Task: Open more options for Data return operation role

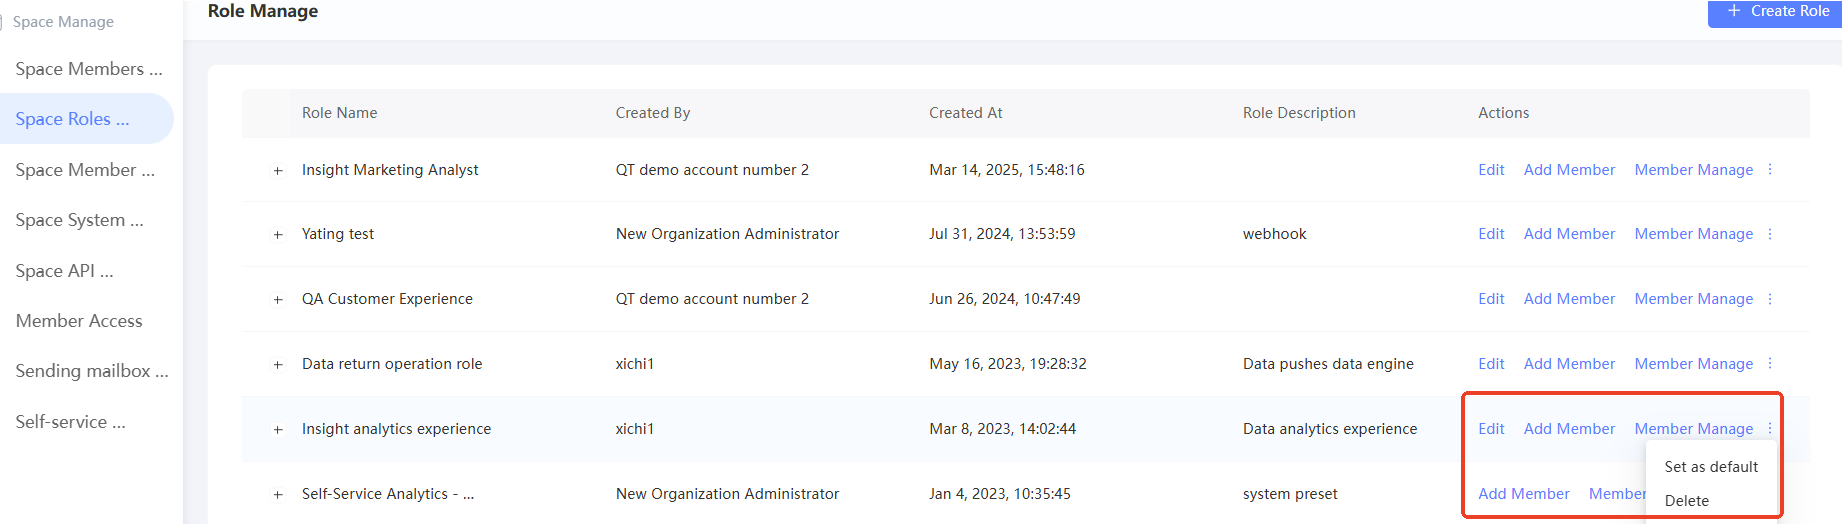Action: click(1770, 364)
